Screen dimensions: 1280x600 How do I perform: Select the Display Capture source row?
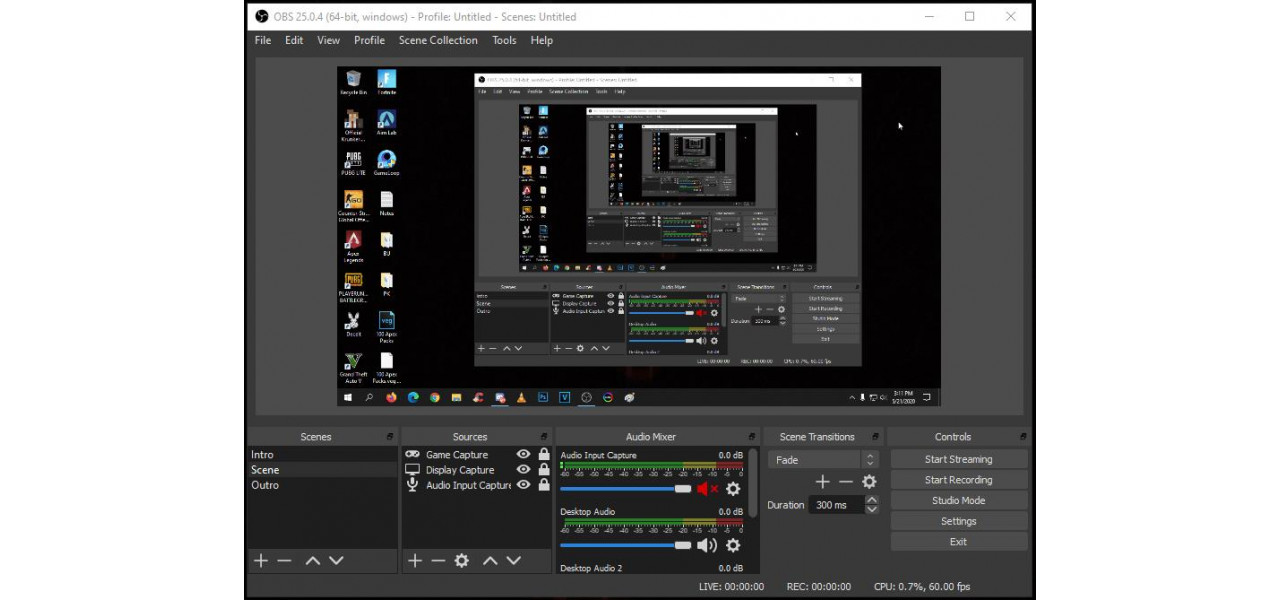click(x=476, y=470)
